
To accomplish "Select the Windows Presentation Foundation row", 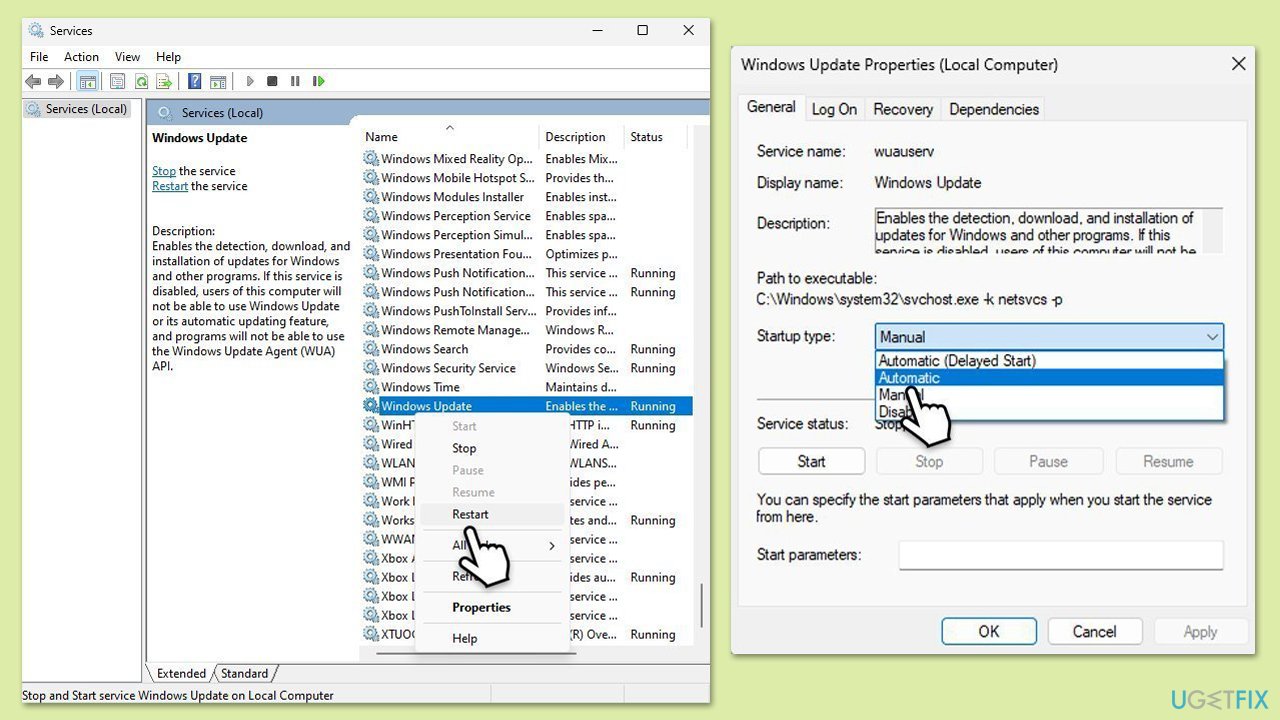I will click(x=527, y=254).
